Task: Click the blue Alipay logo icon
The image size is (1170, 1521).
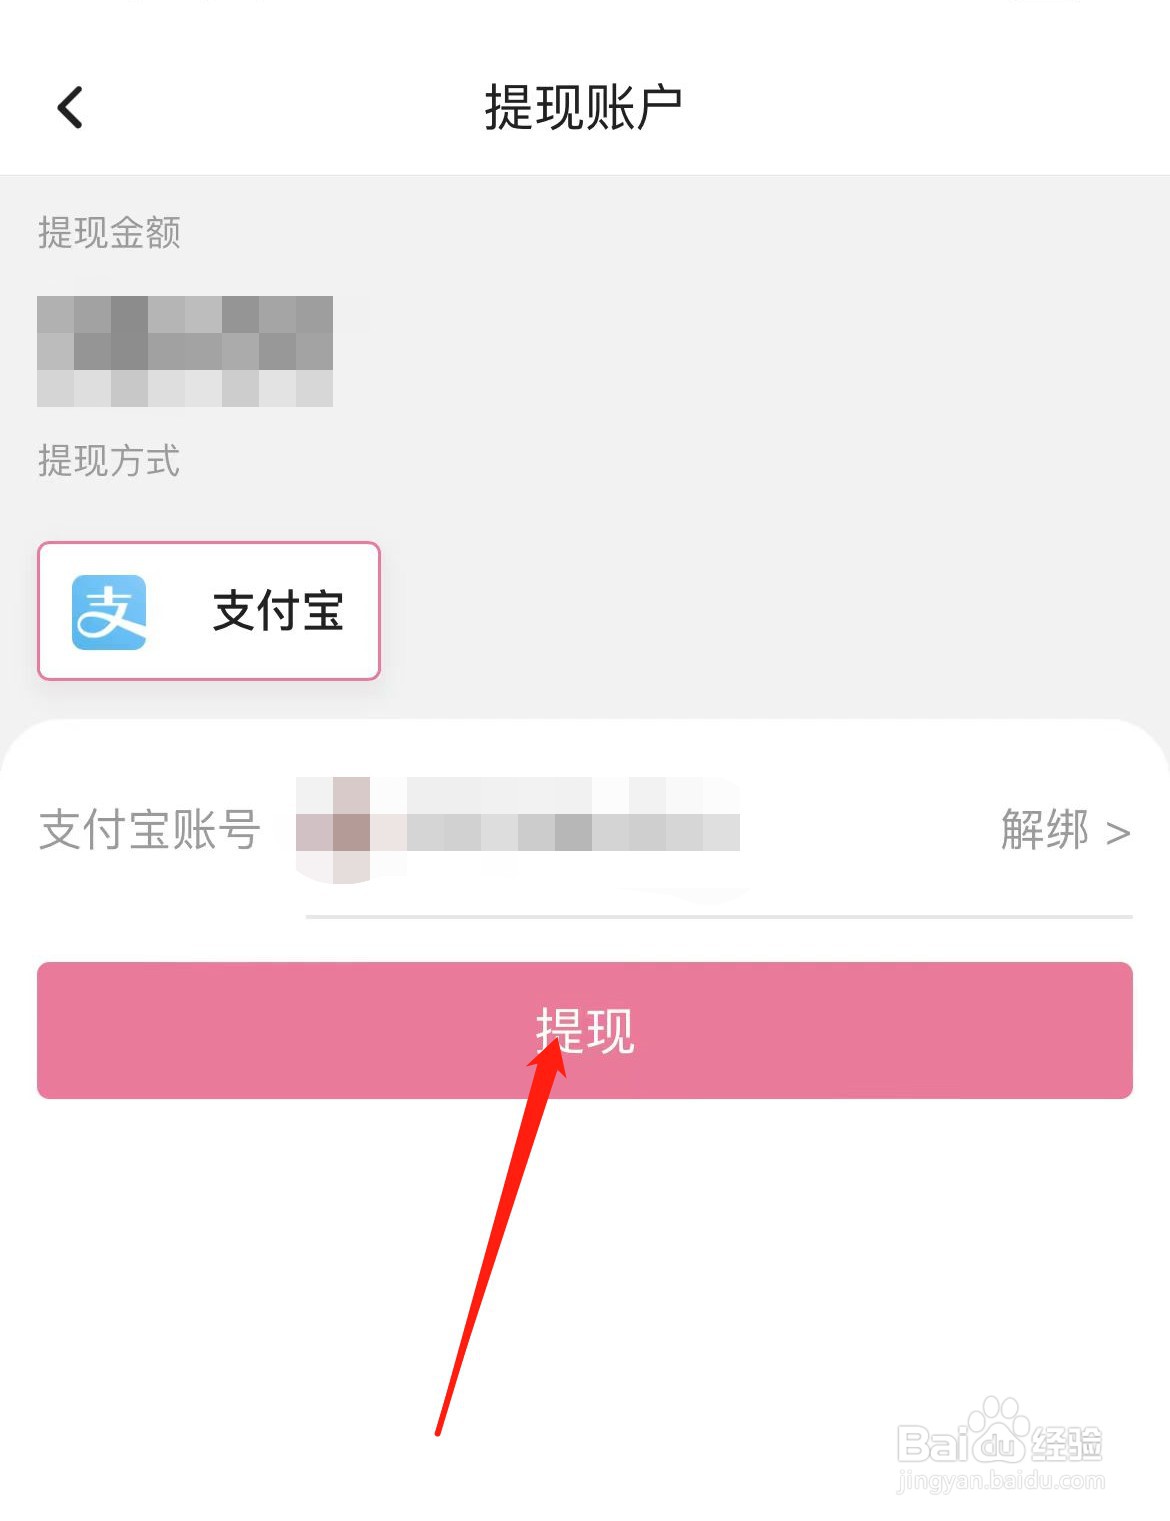Action: tap(109, 612)
